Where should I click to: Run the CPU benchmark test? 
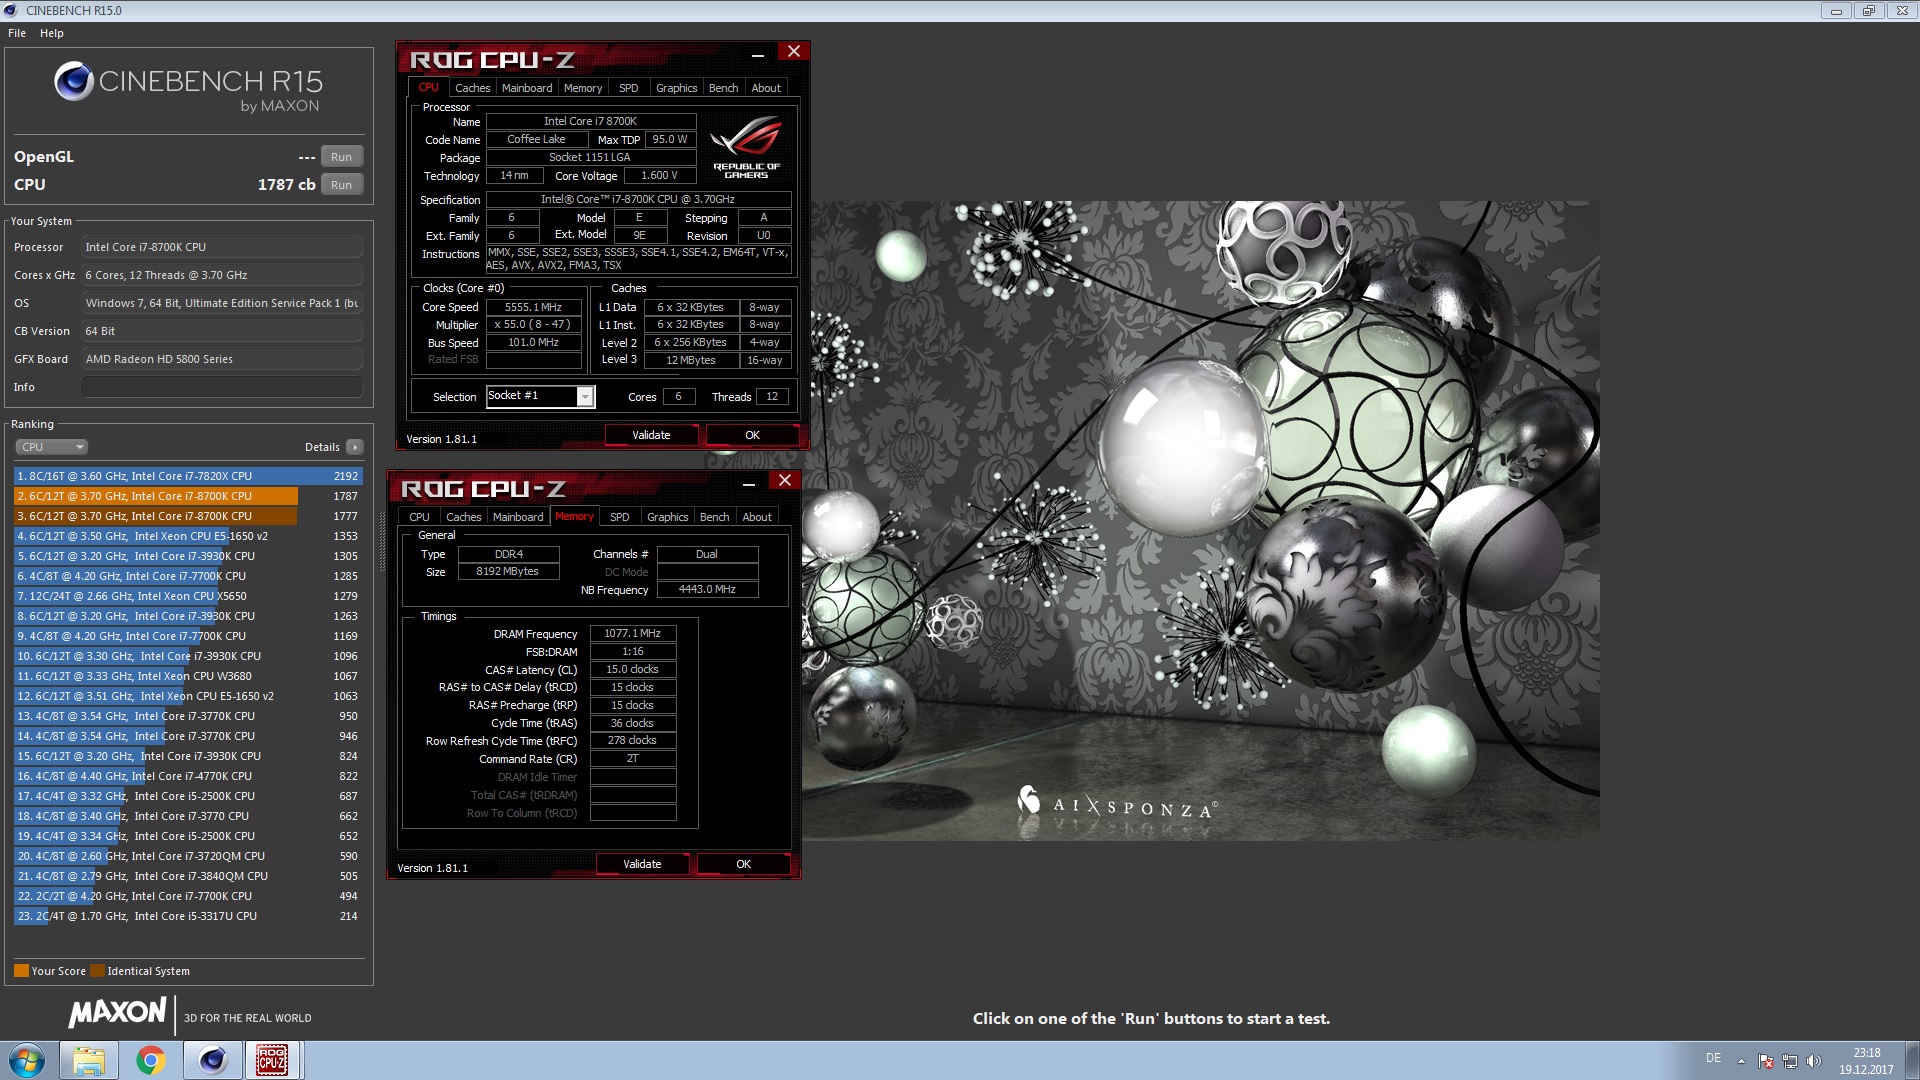click(341, 185)
